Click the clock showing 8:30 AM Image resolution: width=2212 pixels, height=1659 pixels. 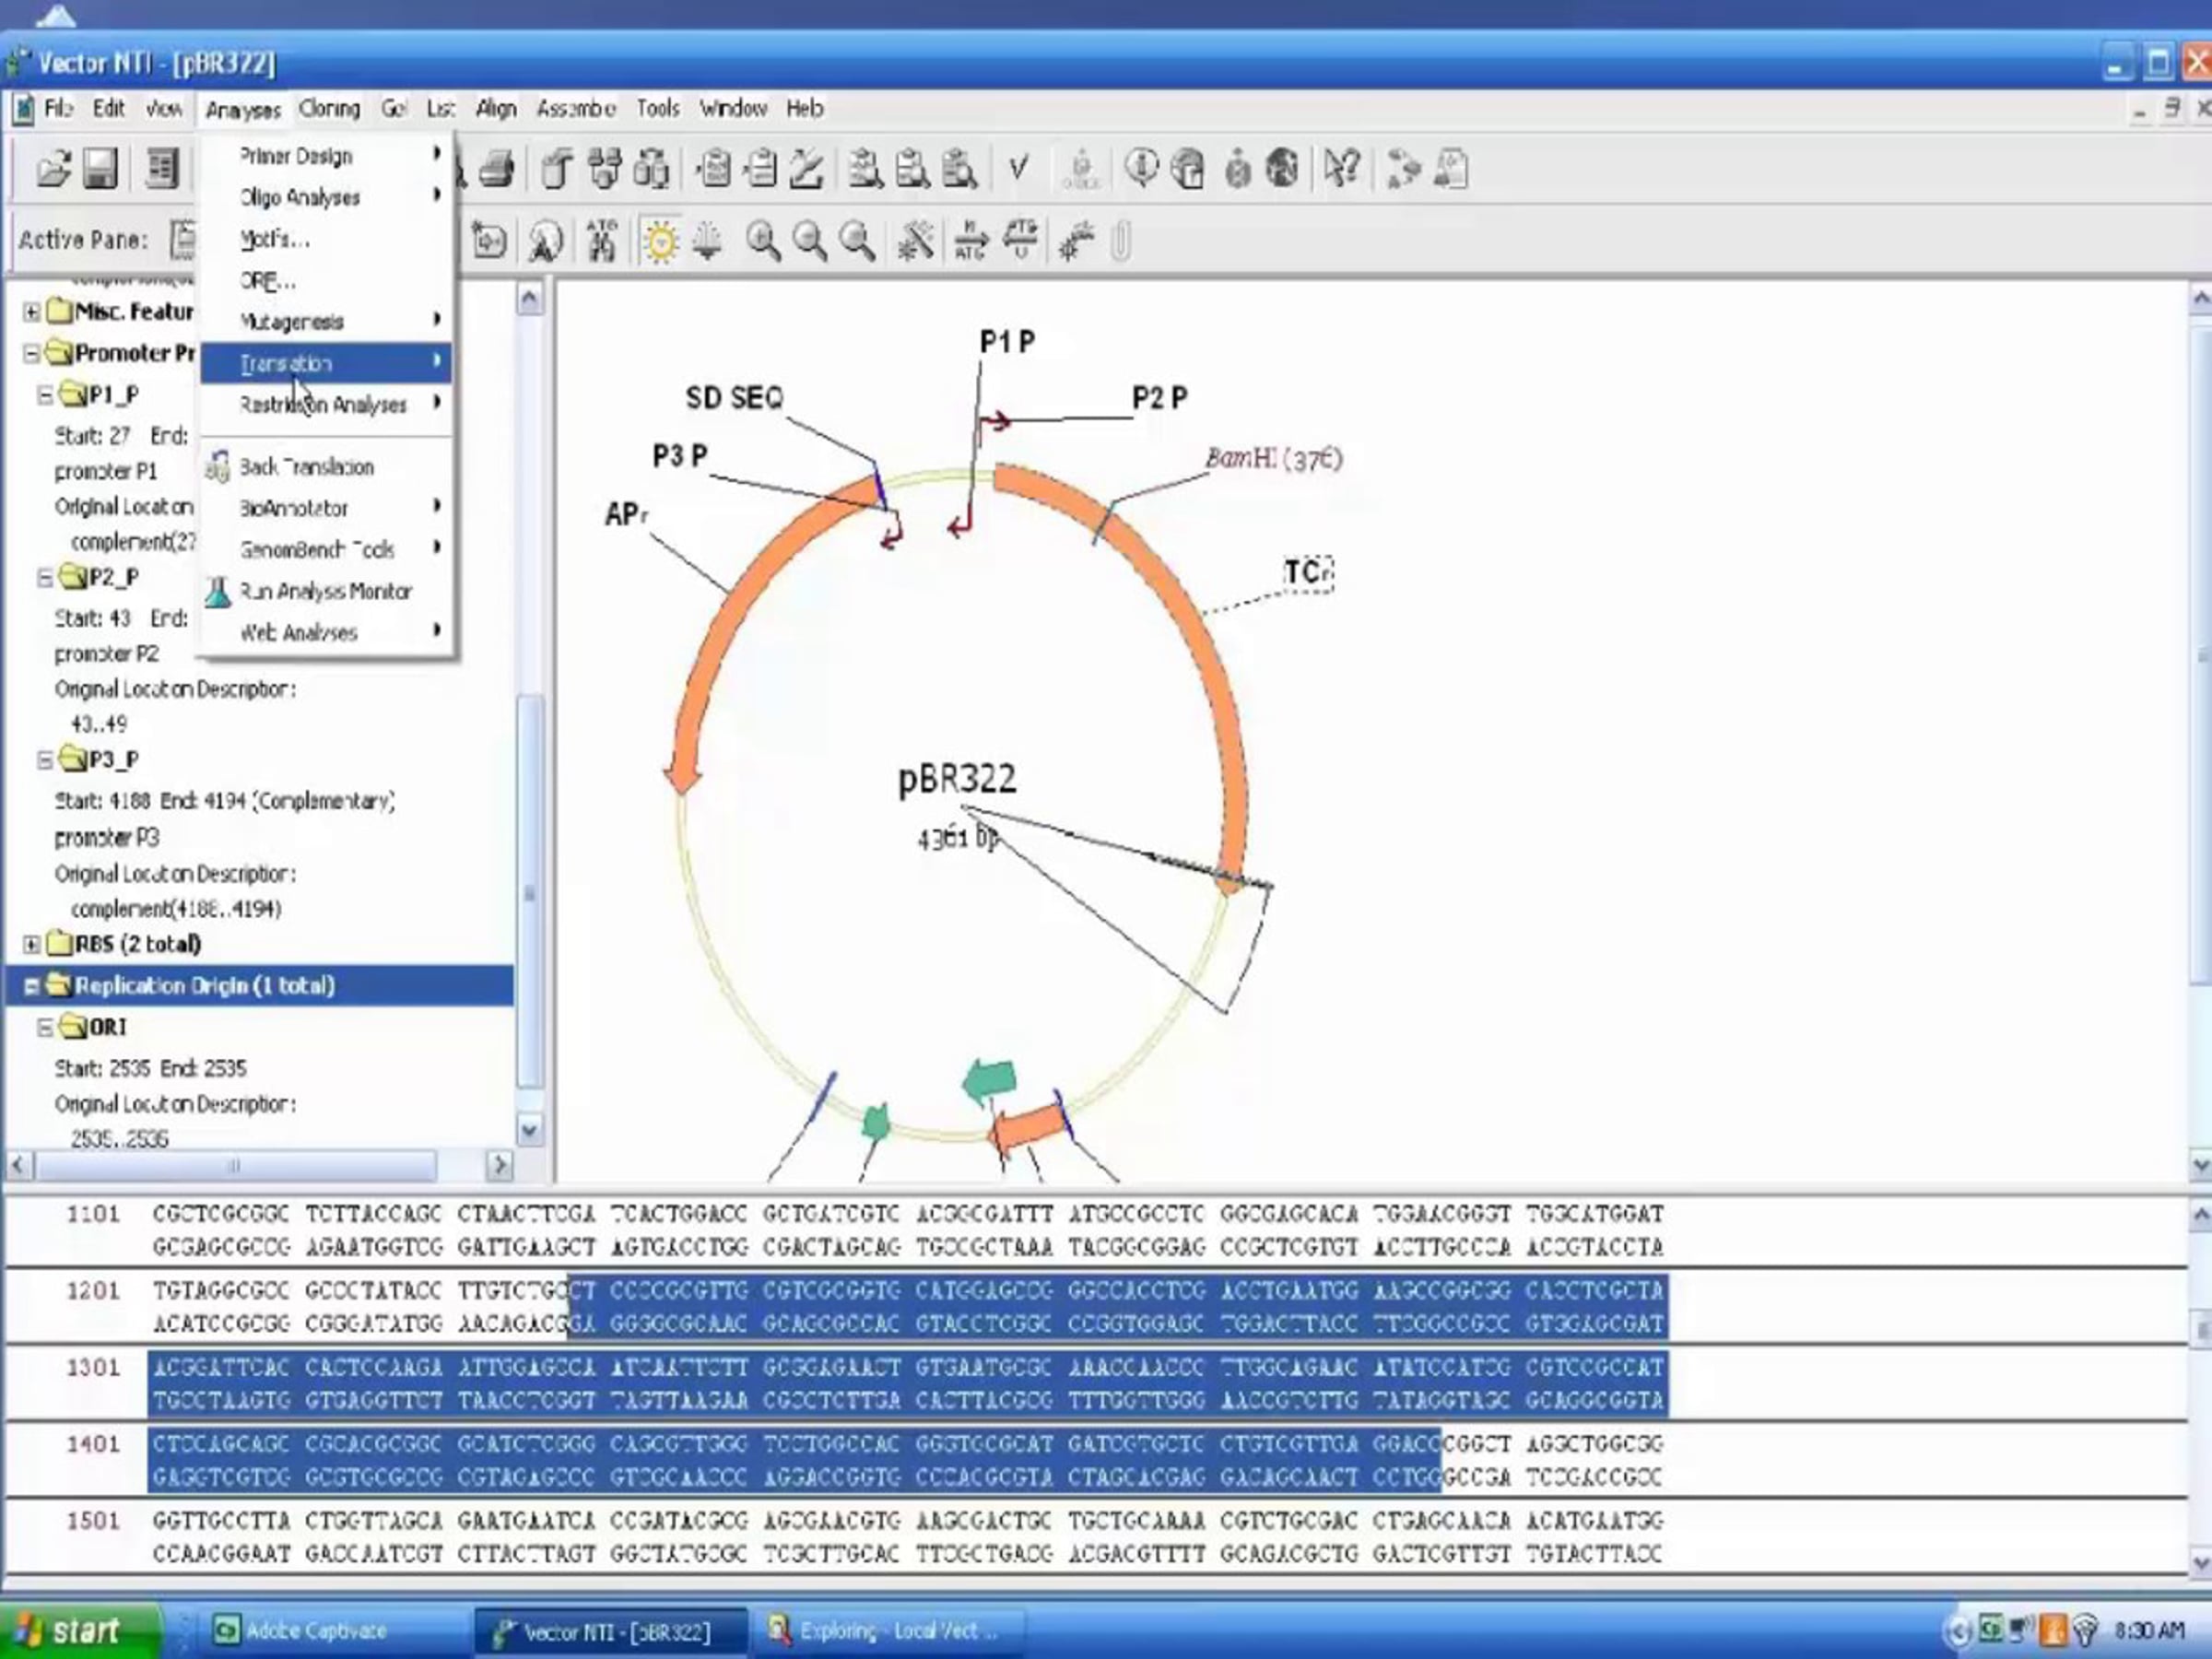tap(2151, 1631)
